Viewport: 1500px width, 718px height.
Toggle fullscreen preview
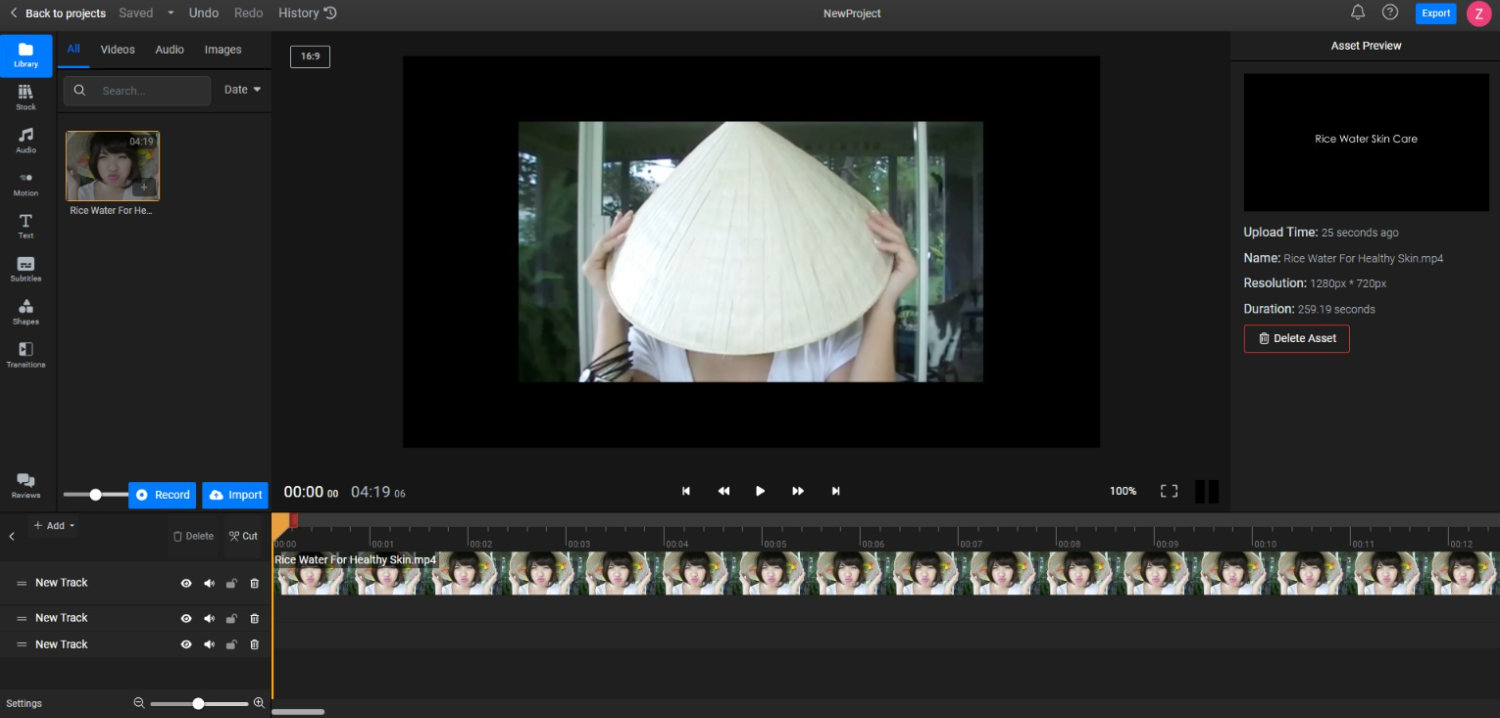click(x=1169, y=491)
